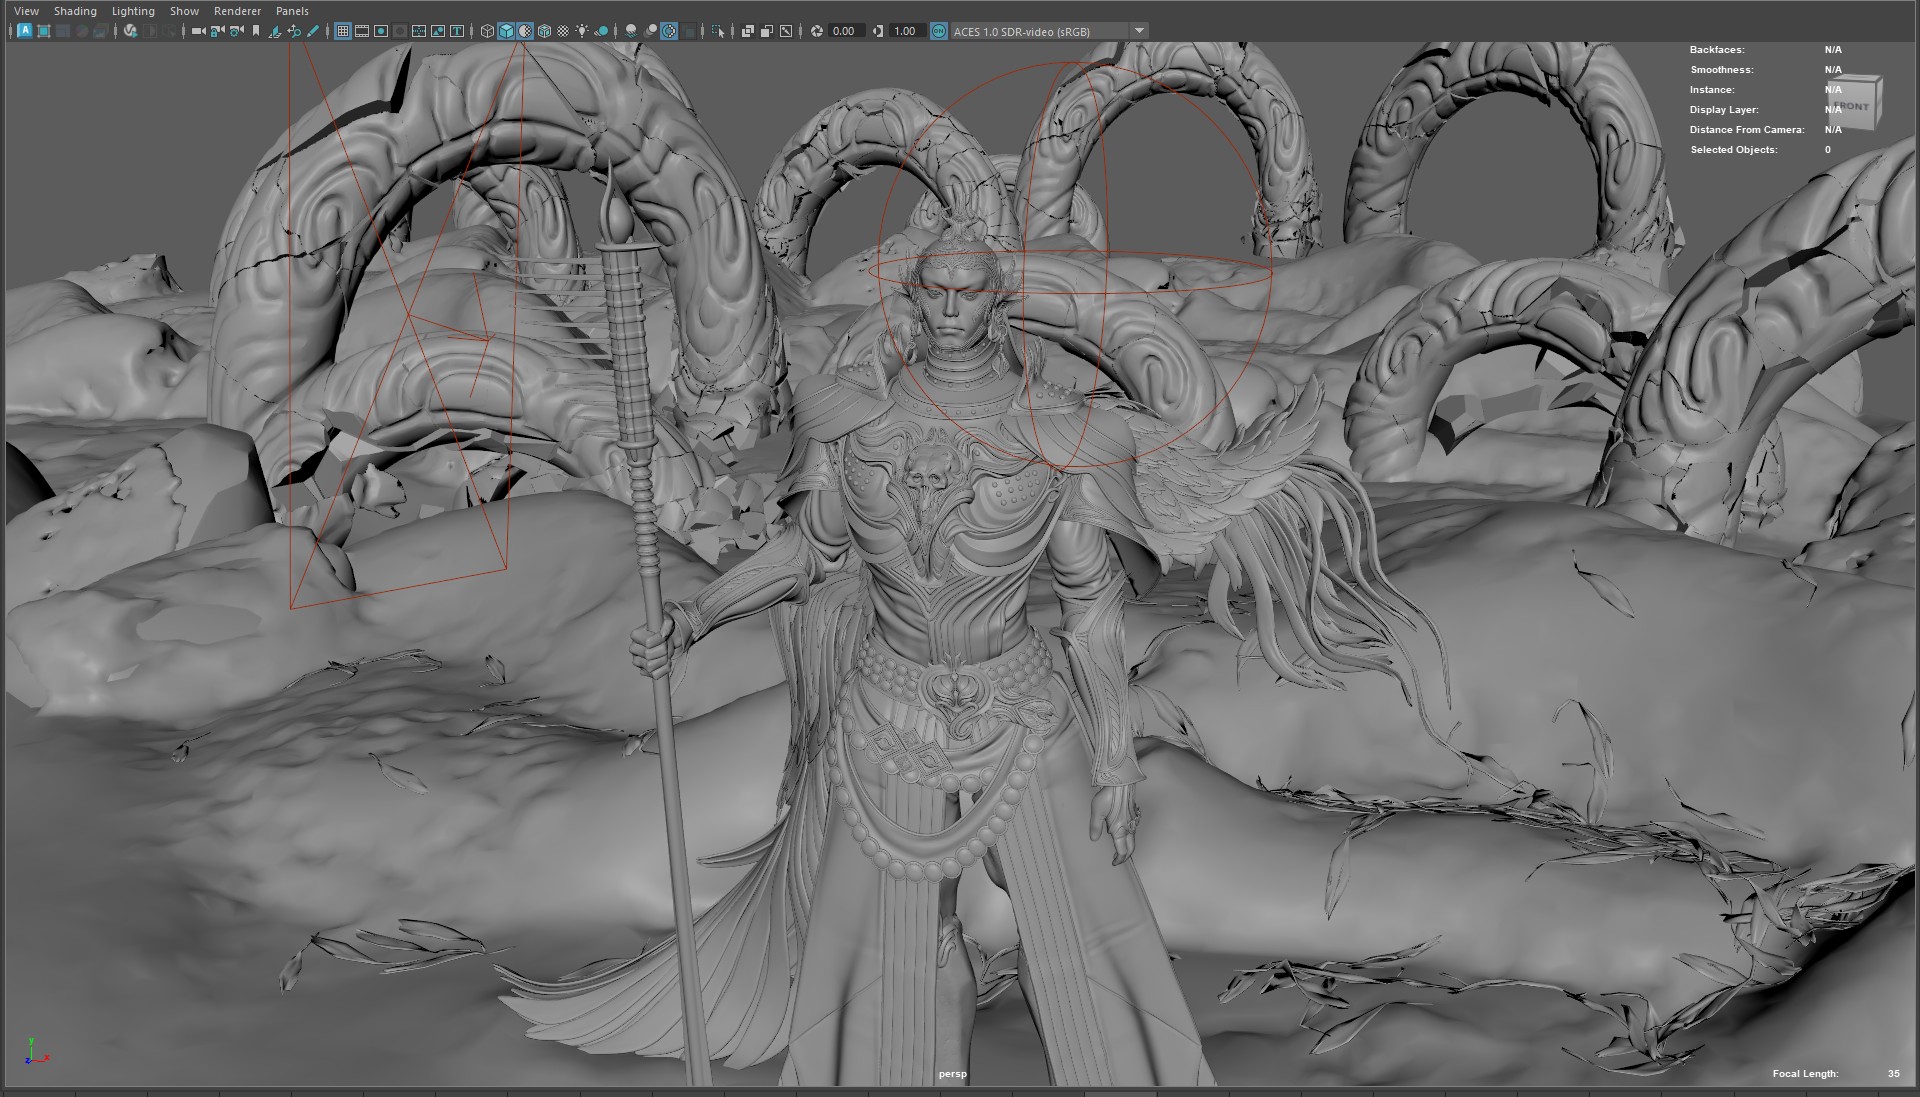Click the Gamma value field 1.00
The image size is (1920, 1097).
coord(905,31)
